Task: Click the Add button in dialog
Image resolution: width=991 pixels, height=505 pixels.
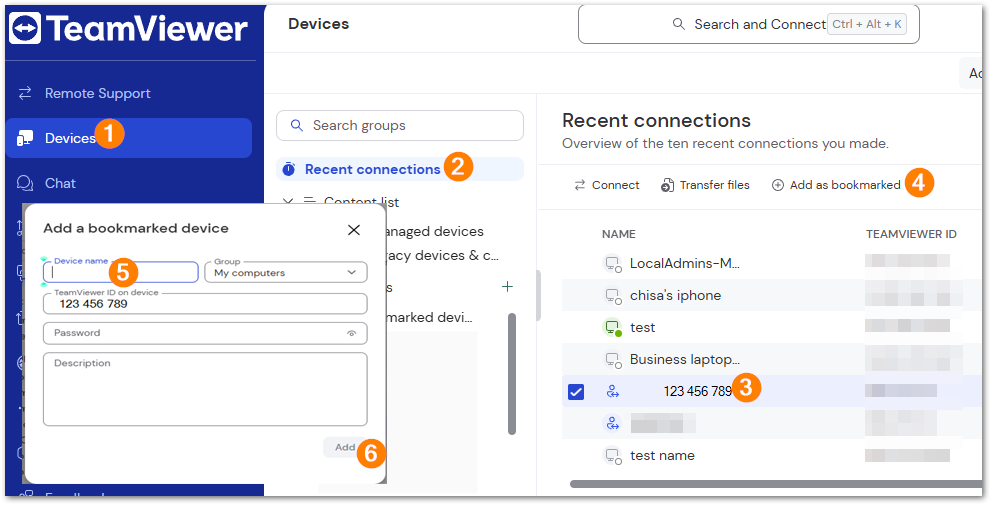Action: [345, 447]
